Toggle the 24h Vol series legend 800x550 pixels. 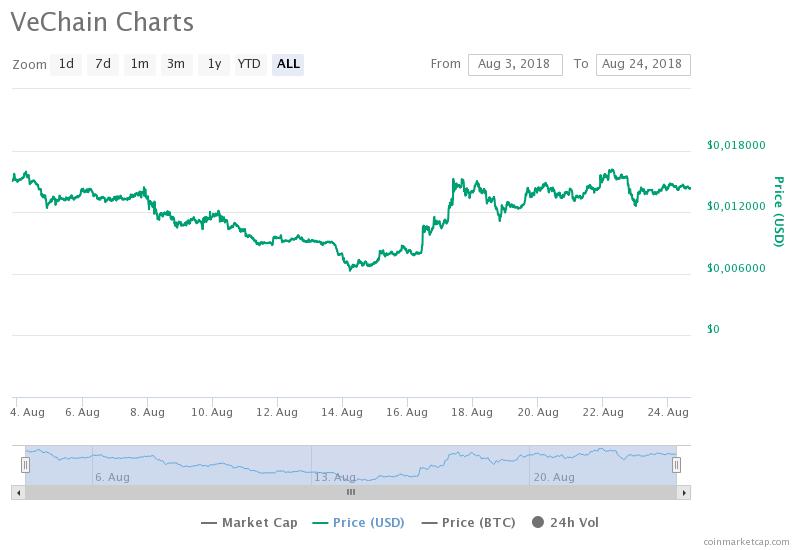pyautogui.click(x=565, y=522)
